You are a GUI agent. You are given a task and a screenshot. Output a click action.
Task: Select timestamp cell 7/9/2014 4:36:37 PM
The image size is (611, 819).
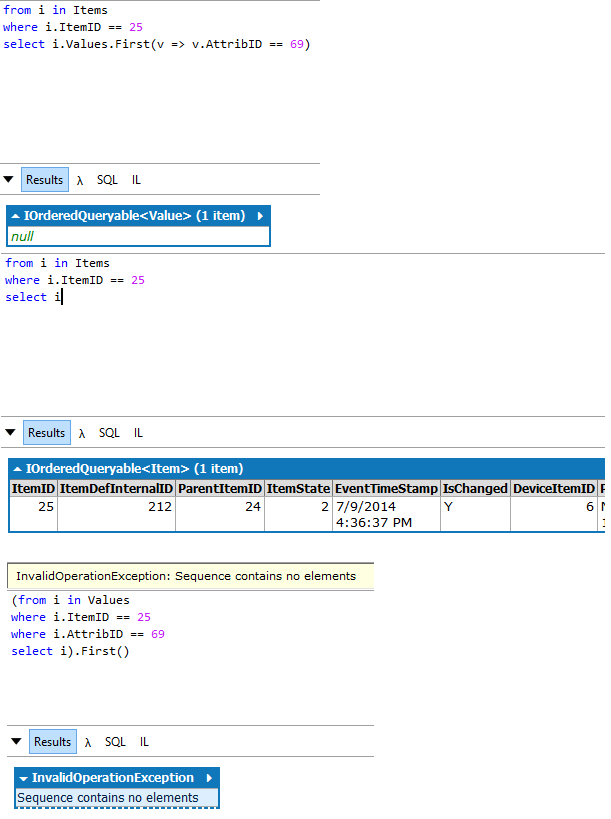pos(386,514)
